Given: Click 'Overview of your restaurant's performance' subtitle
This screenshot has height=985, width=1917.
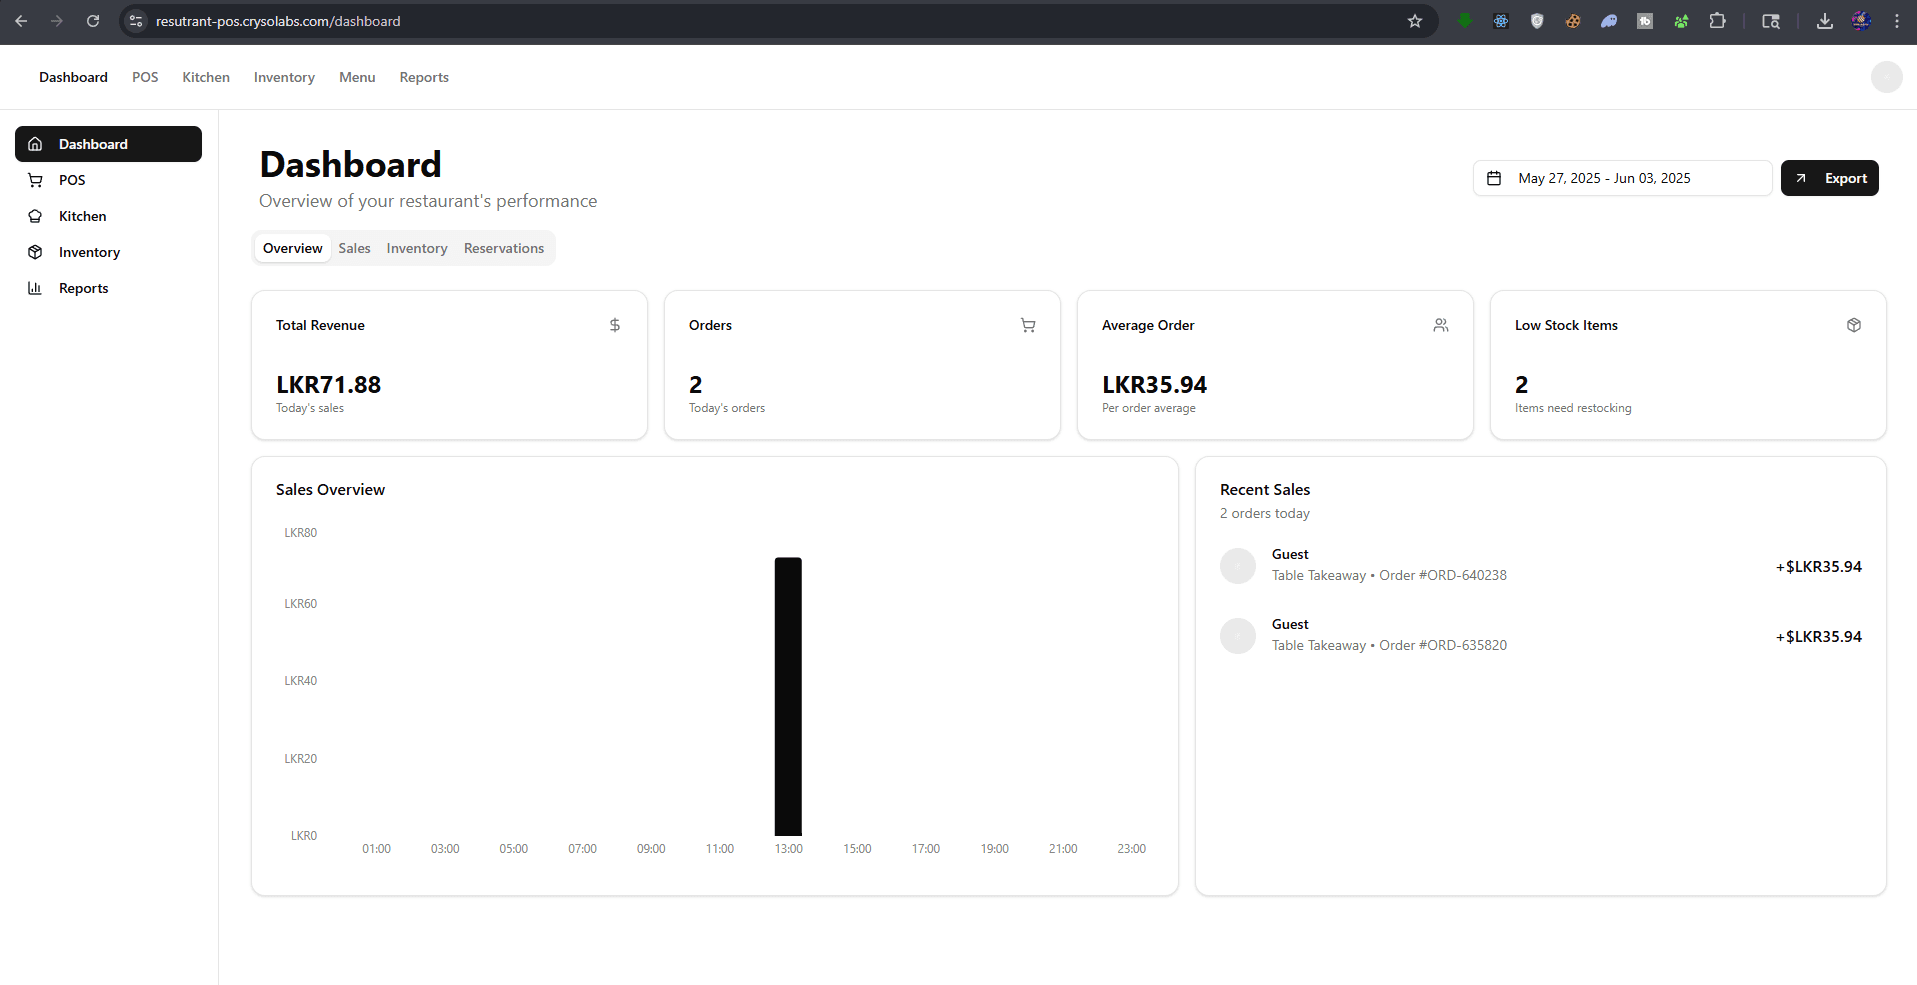Looking at the screenshot, I should (x=428, y=201).
